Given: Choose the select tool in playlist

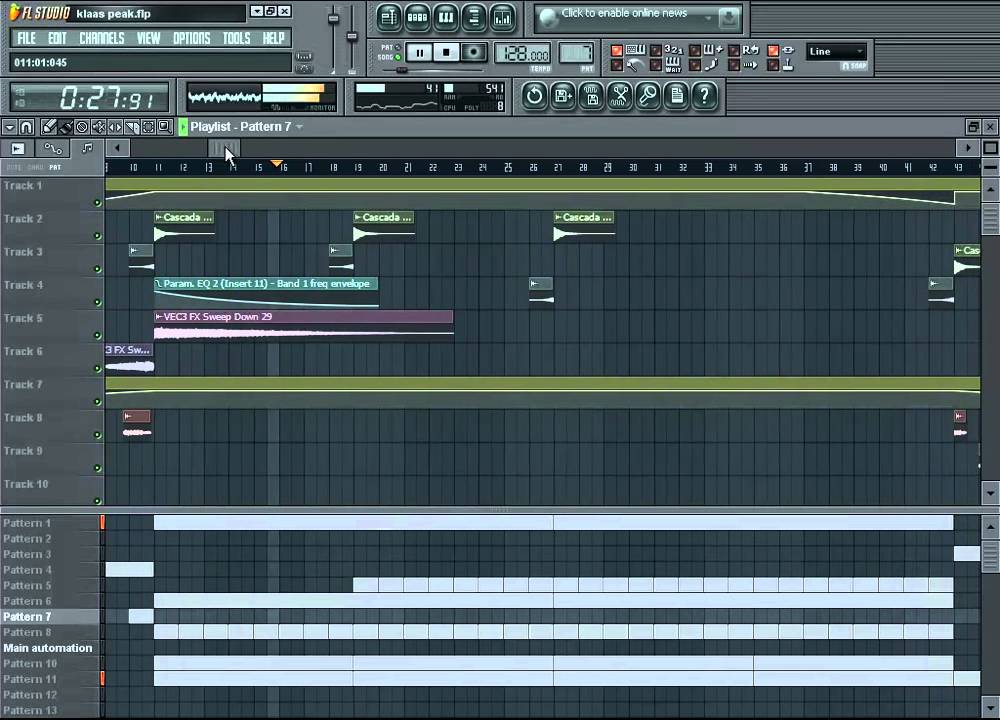Looking at the screenshot, I should tap(148, 127).
